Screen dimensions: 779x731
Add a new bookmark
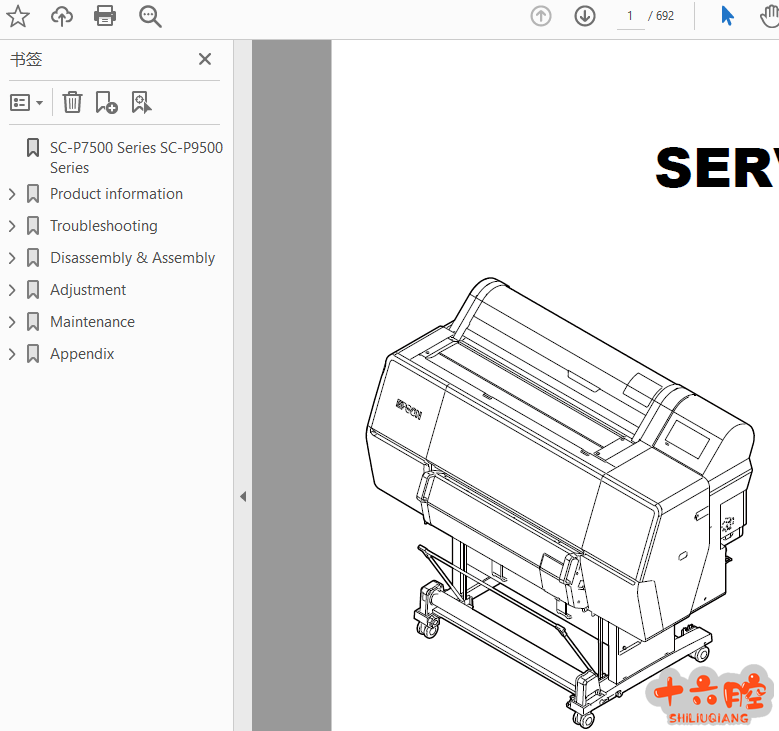[x=106, y=102]
